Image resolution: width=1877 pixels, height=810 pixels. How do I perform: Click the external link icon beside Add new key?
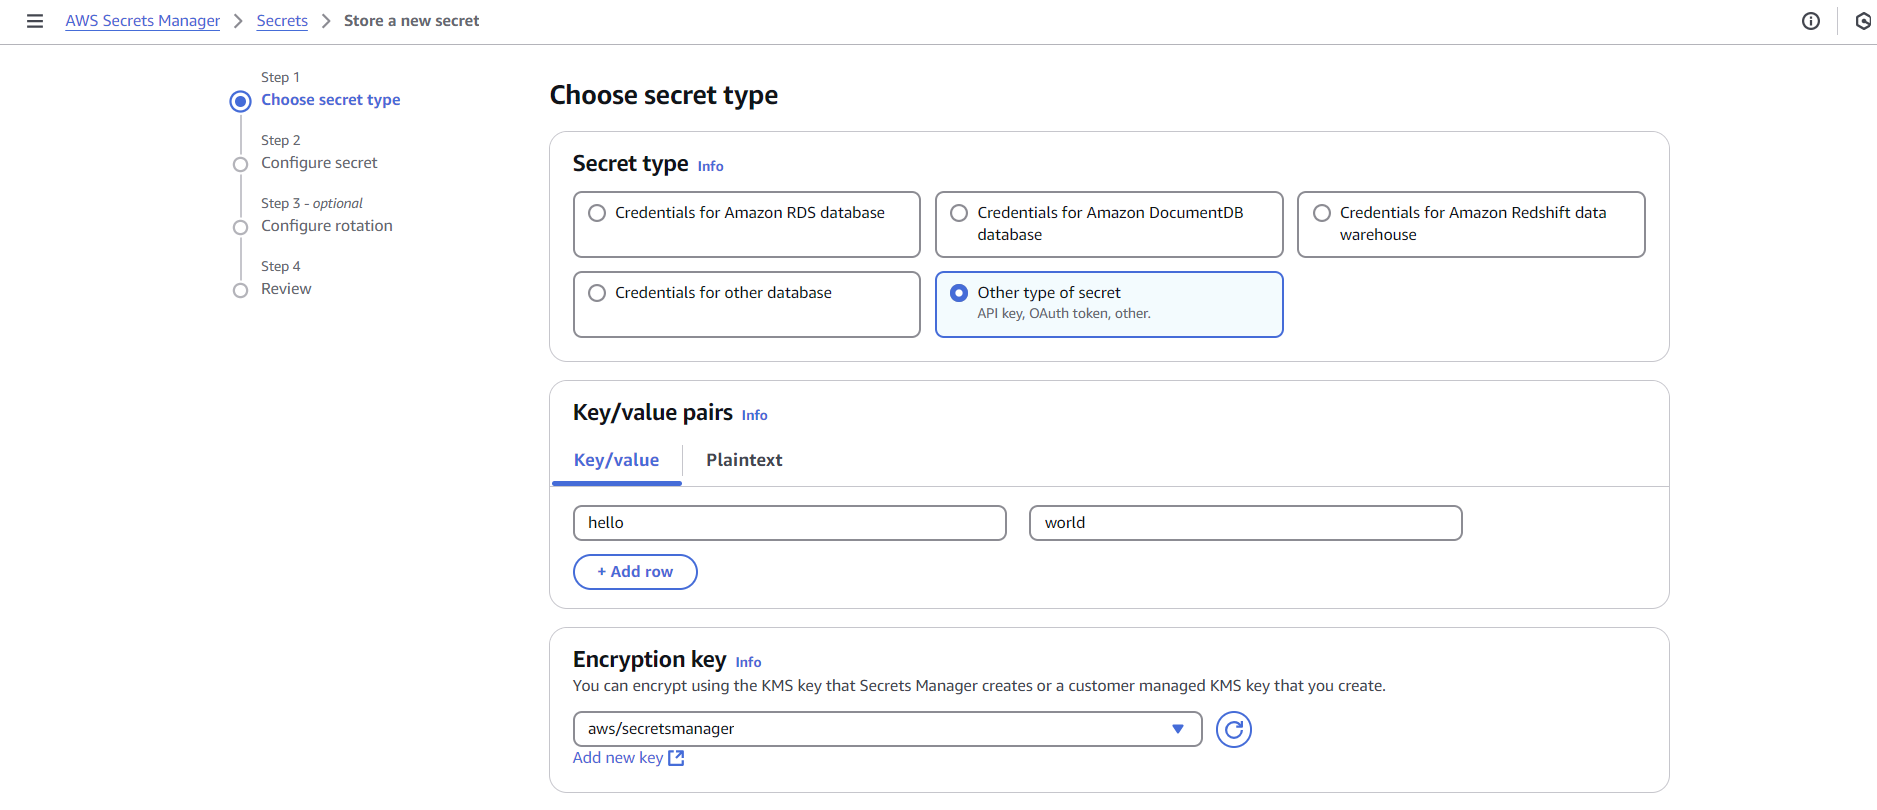click(676, 758)
